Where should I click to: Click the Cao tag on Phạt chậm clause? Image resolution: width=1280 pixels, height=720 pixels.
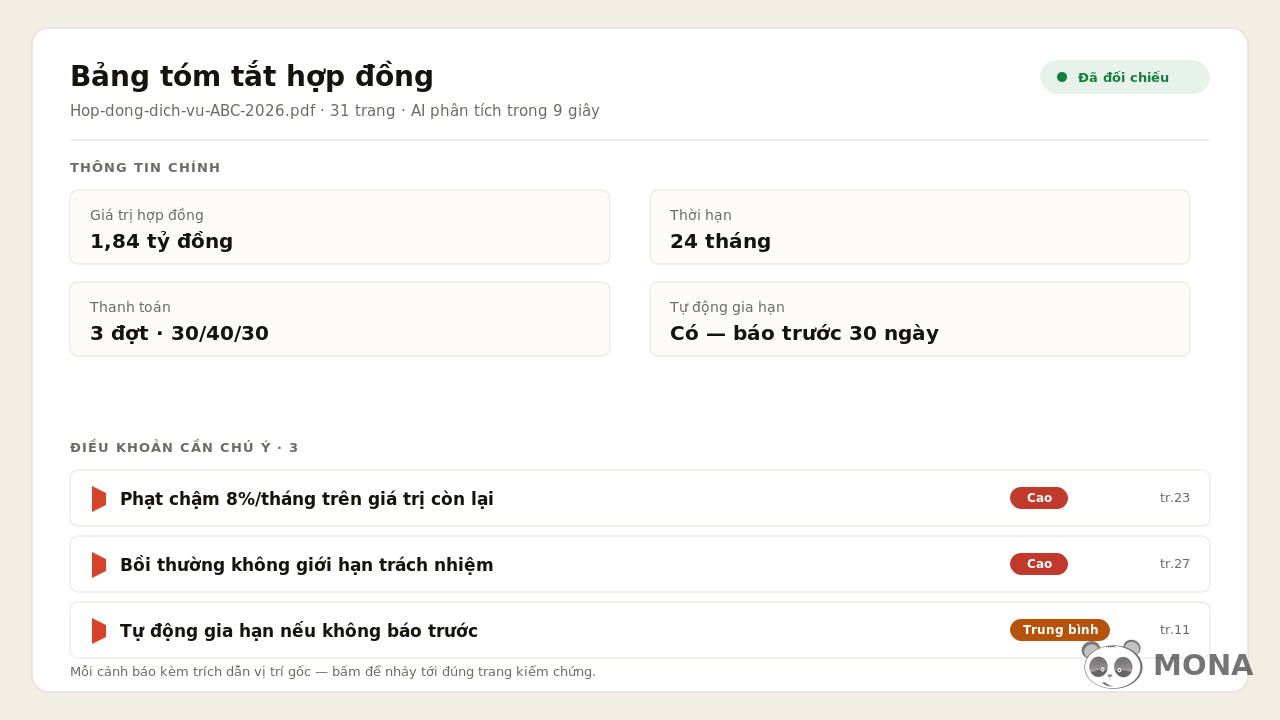click(x=1039, y=498)
